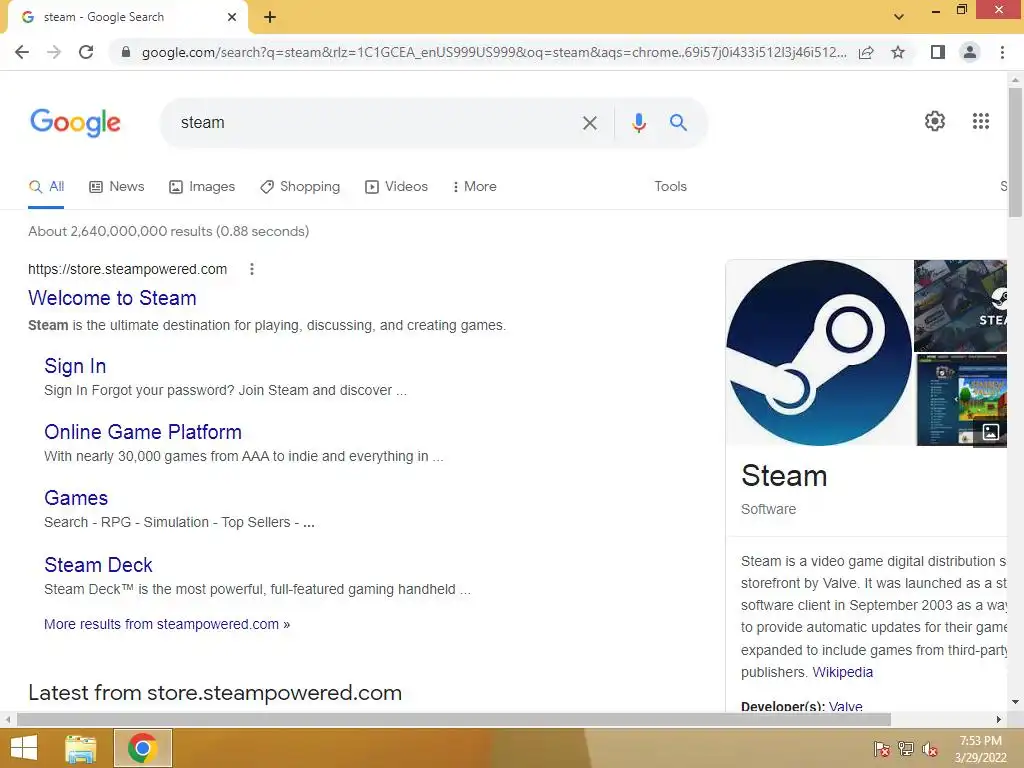
Task: Open Google quick settings gear
Action: (x=935, y=121)
